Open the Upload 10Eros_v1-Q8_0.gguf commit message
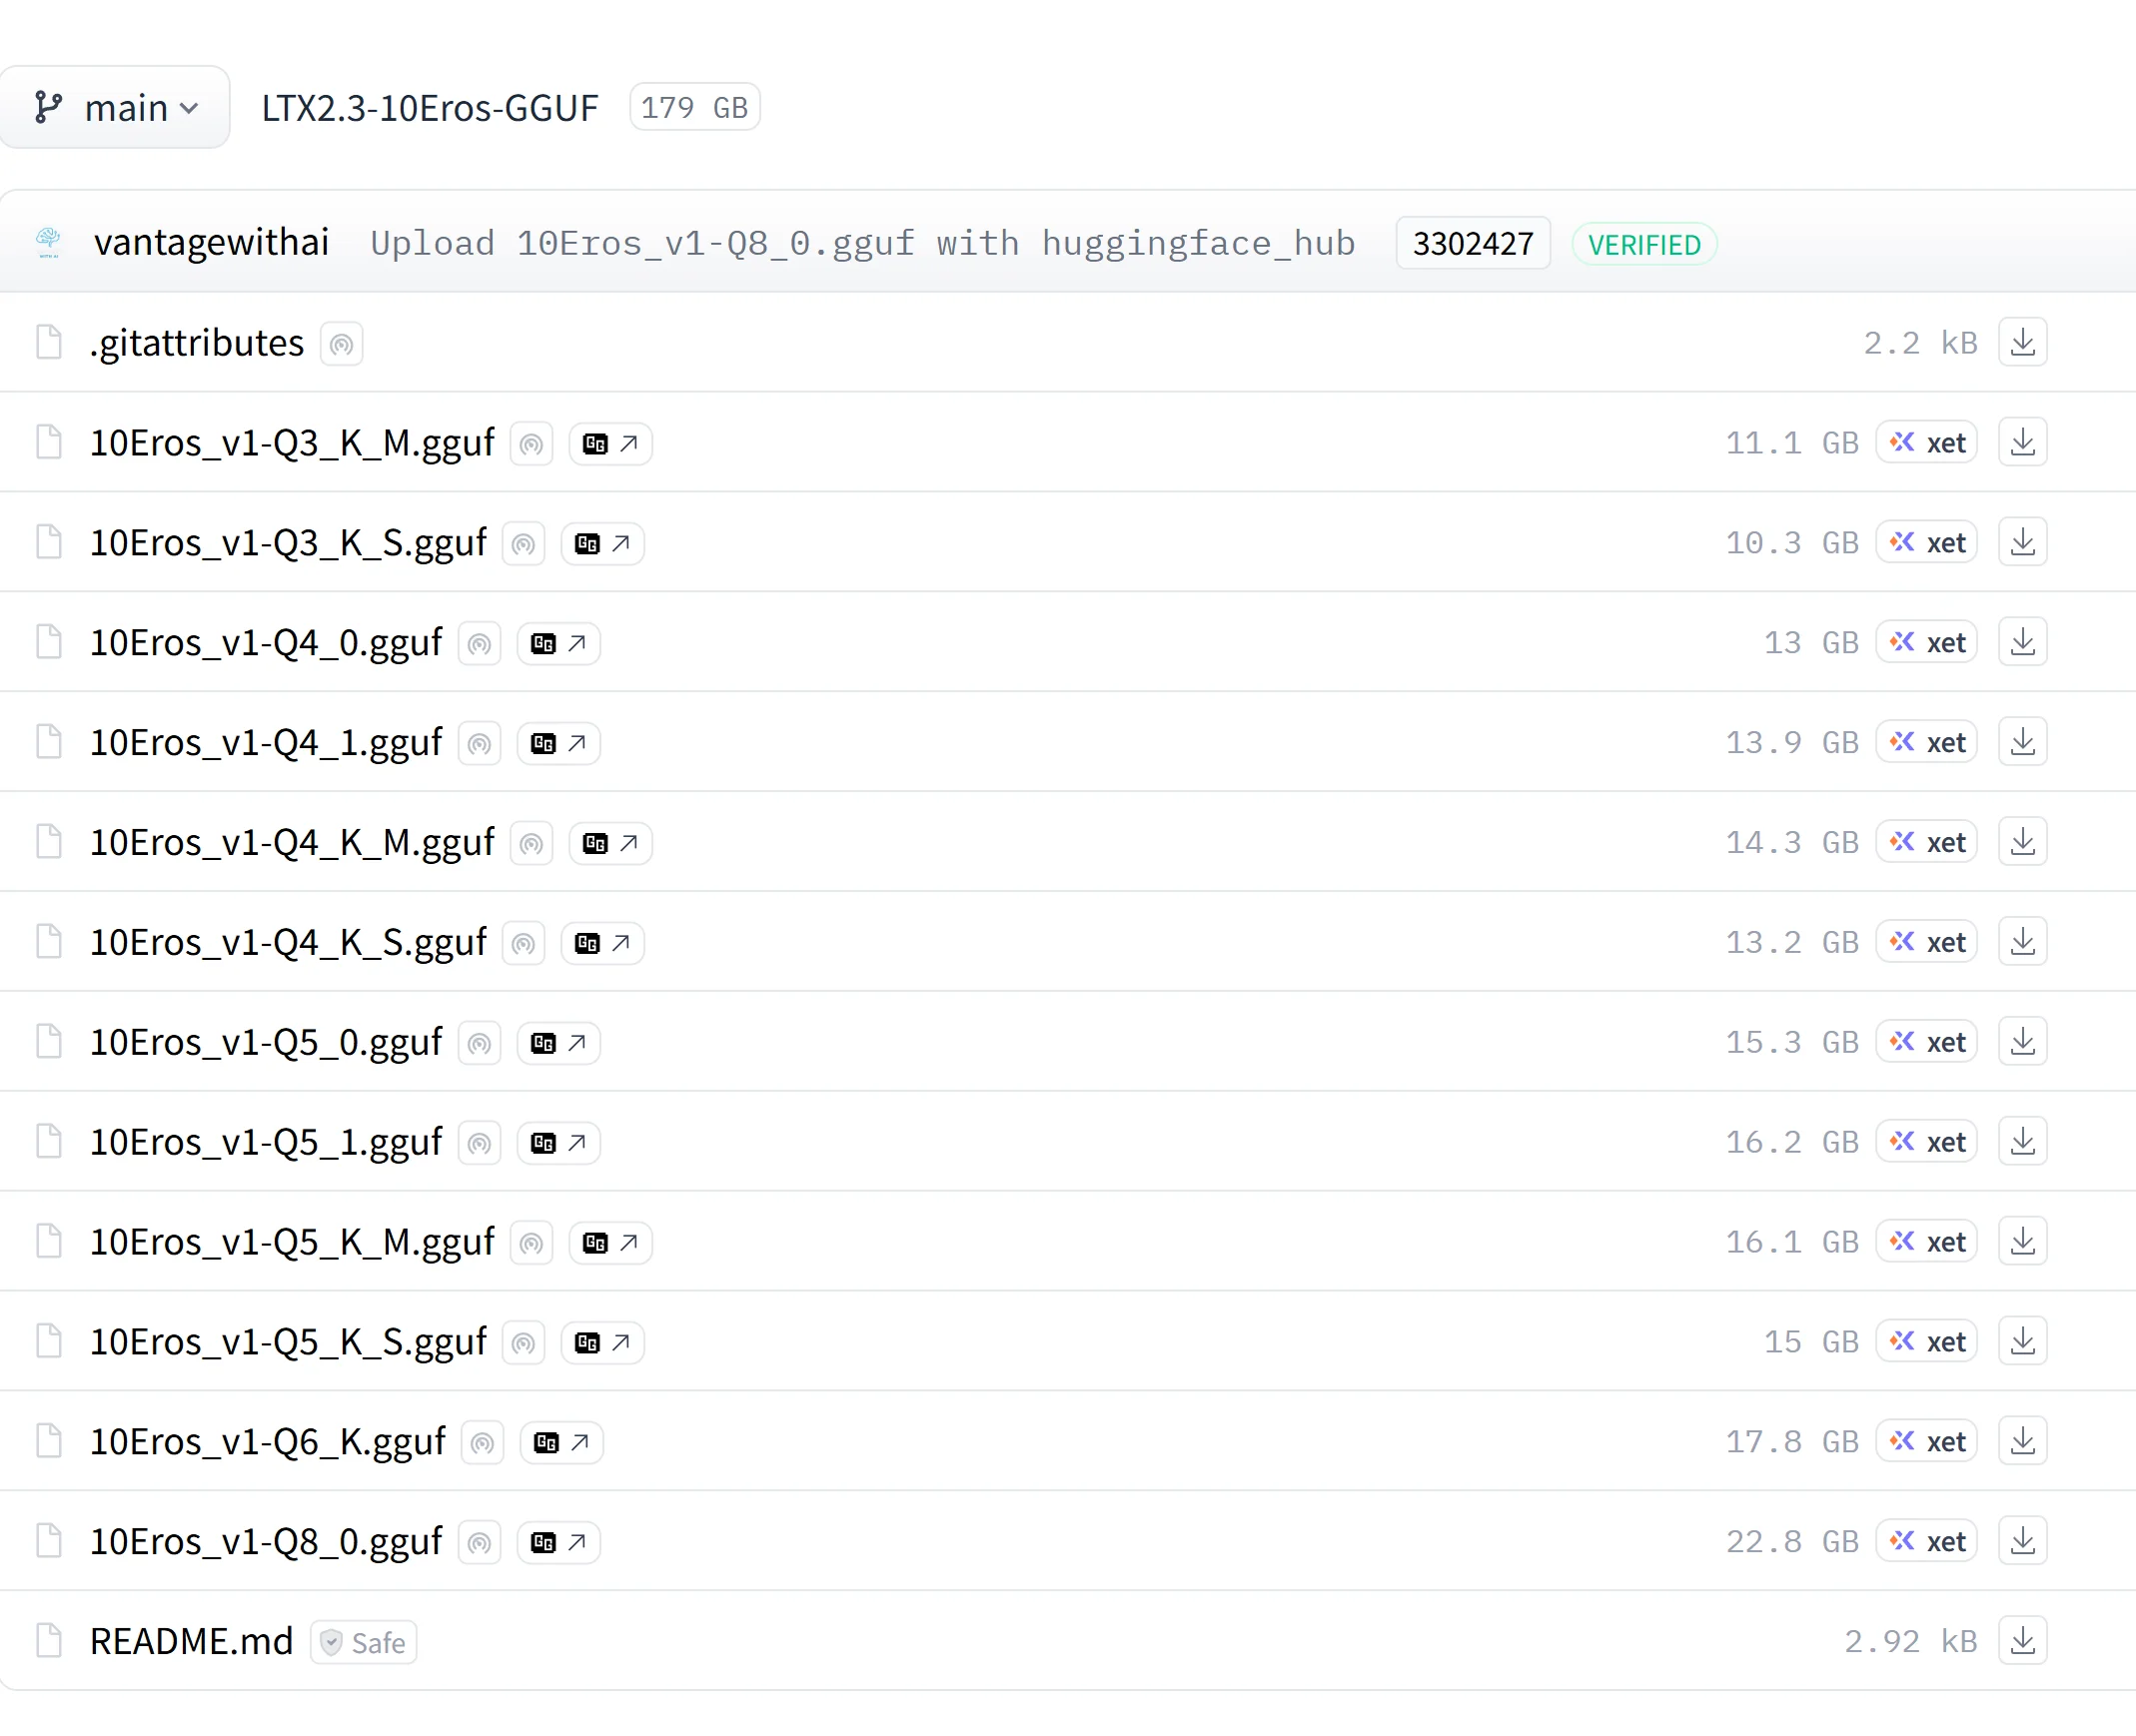2136x1736 pixels. coord(863,243)
